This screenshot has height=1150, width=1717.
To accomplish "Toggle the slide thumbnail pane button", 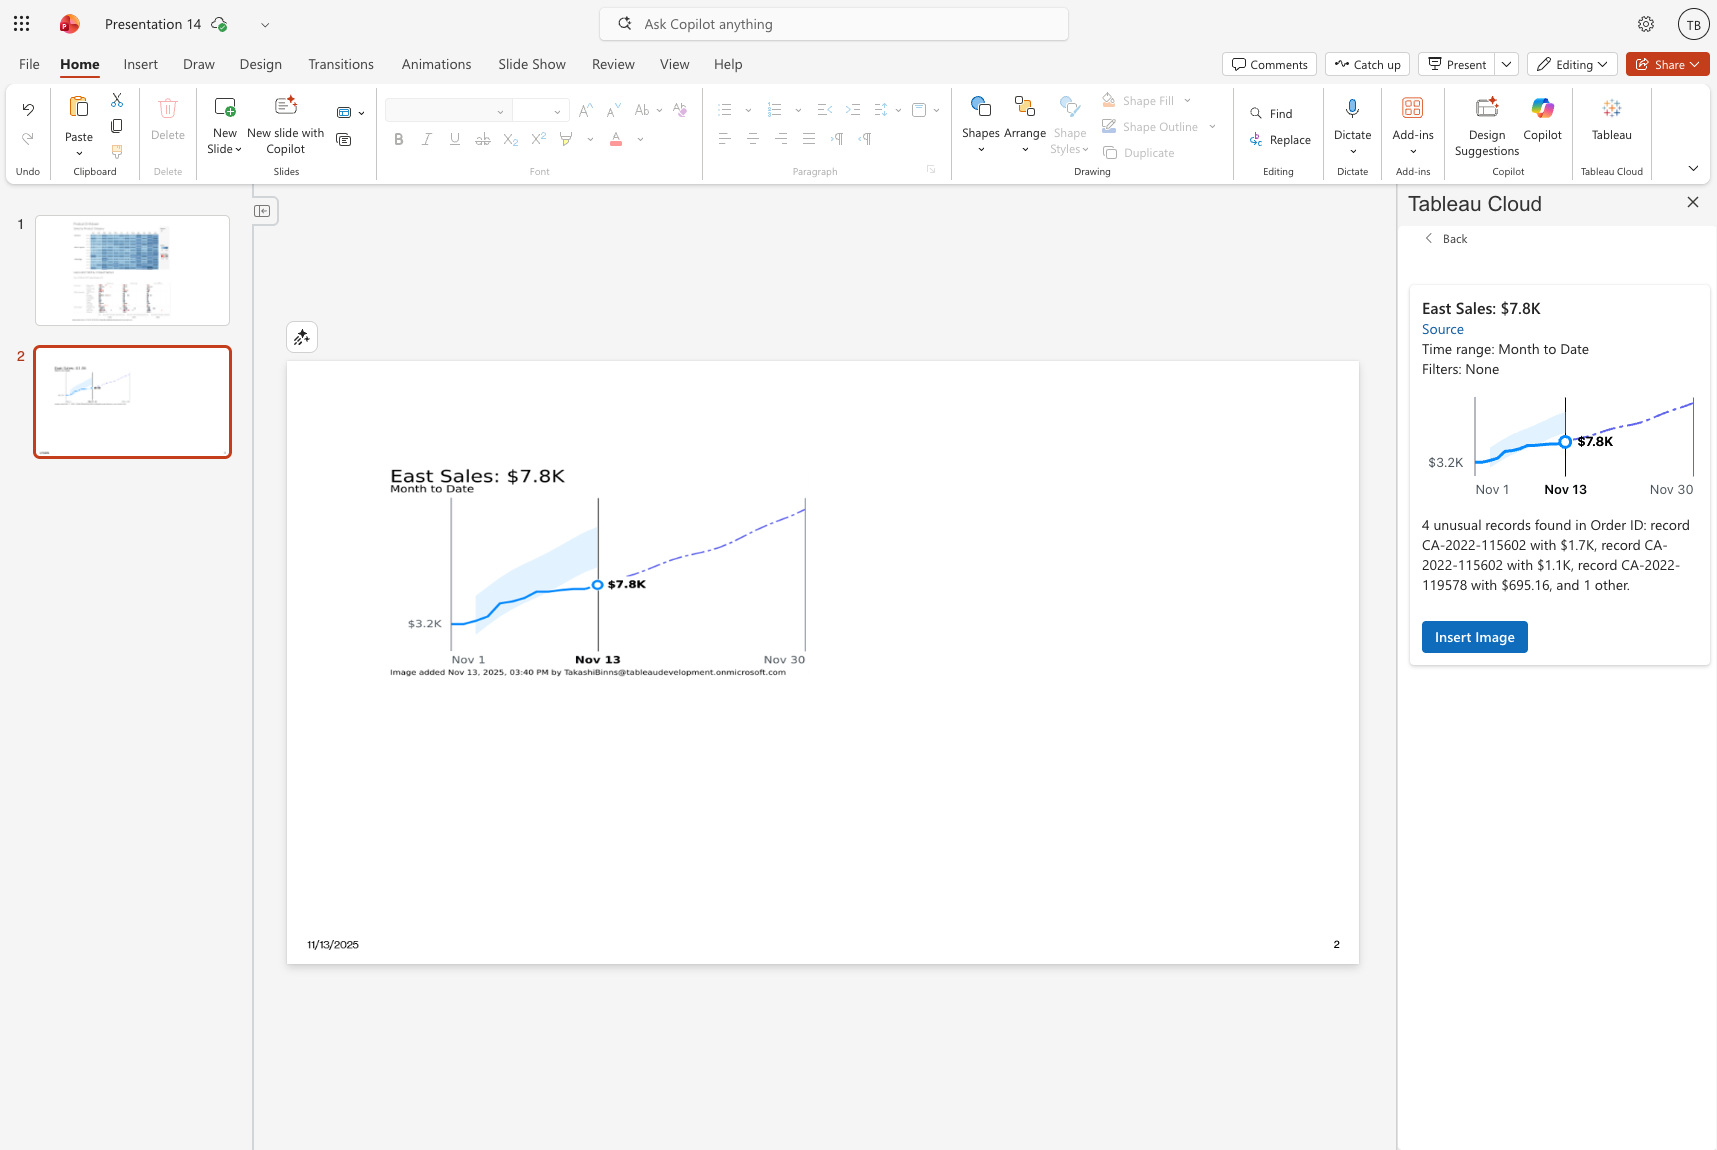I will click(262, 211).
